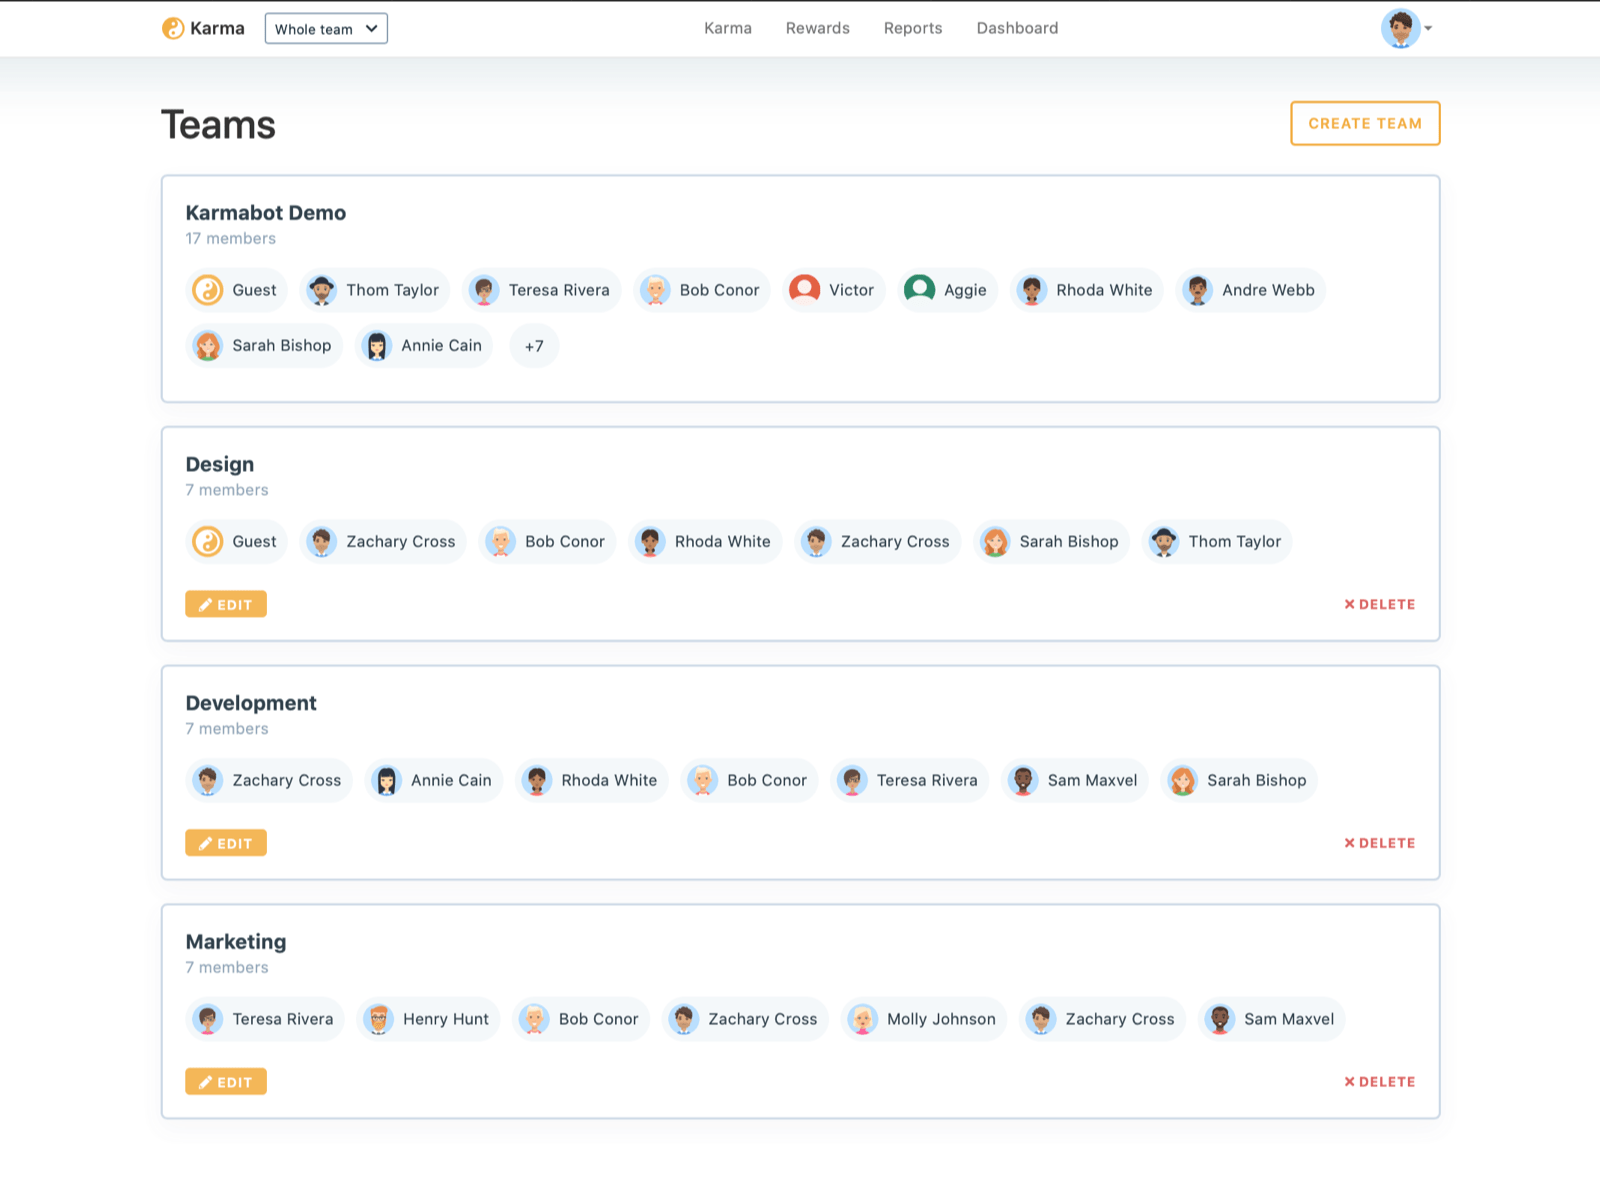
Task: Open the Whole team dropdown
Action: [326, 29]
